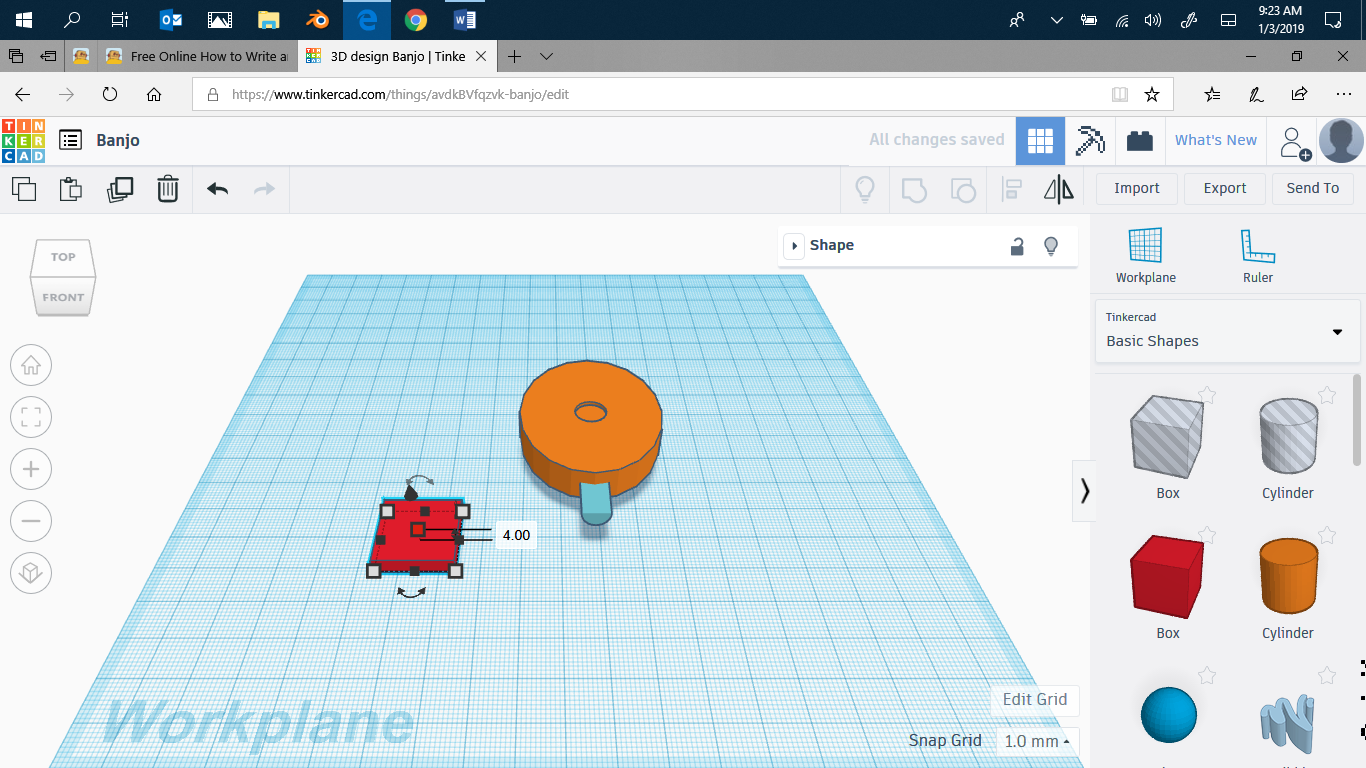Favorite the Sphere shape star
Screen dimensions: 1366x768
tap(1207, 675)
